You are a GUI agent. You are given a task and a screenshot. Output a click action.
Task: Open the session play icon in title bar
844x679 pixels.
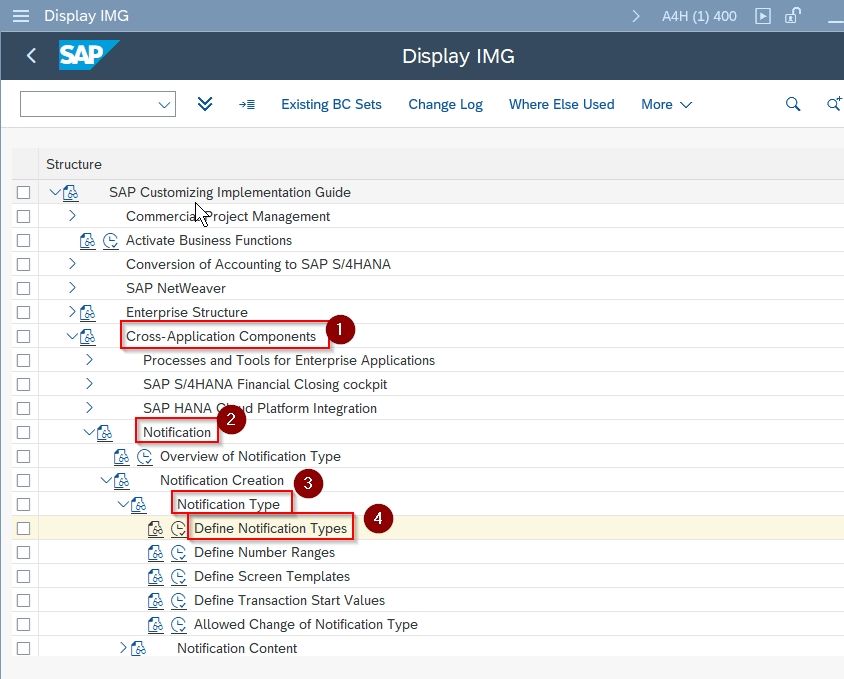762,16
